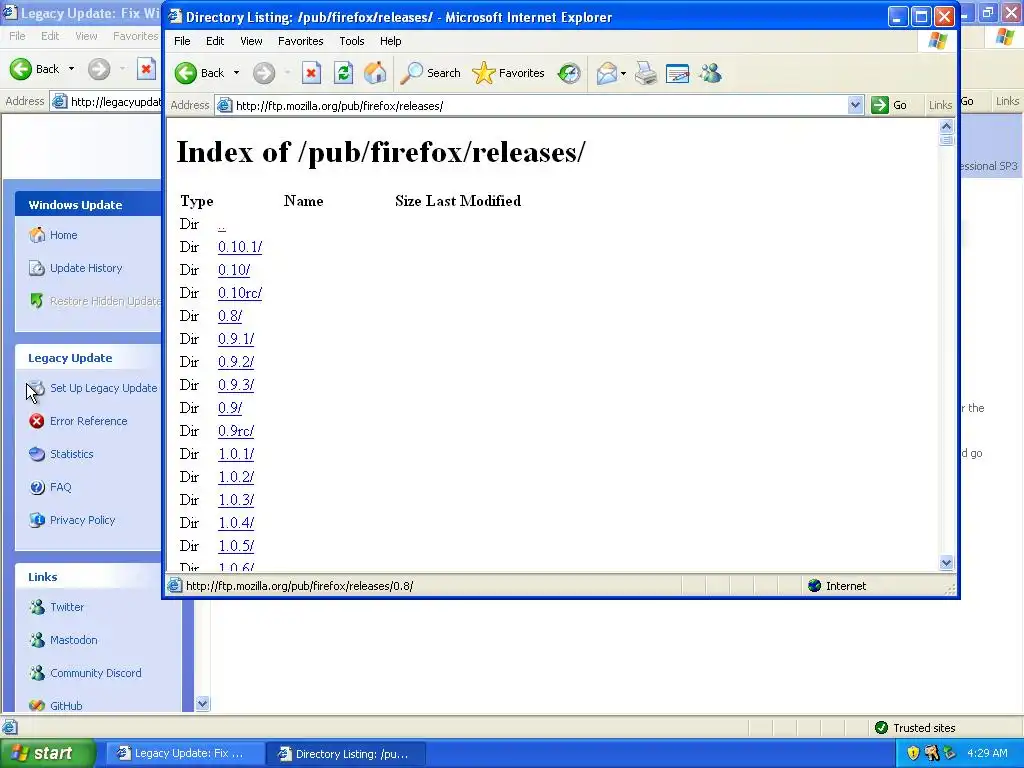Screen dimensions: 1024x768
Task: Open Help menu in Directory Listing window
Action: point(391,41)
